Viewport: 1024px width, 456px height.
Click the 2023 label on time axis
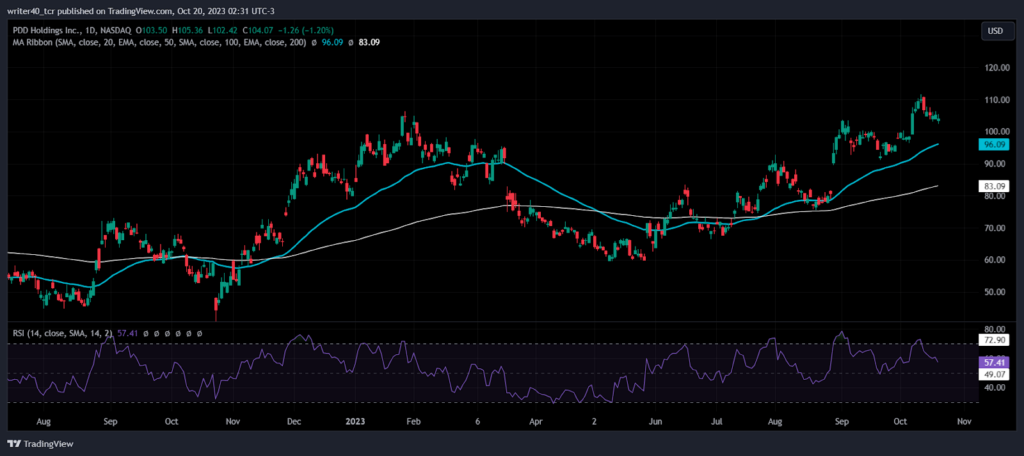[x=357, y=422]
